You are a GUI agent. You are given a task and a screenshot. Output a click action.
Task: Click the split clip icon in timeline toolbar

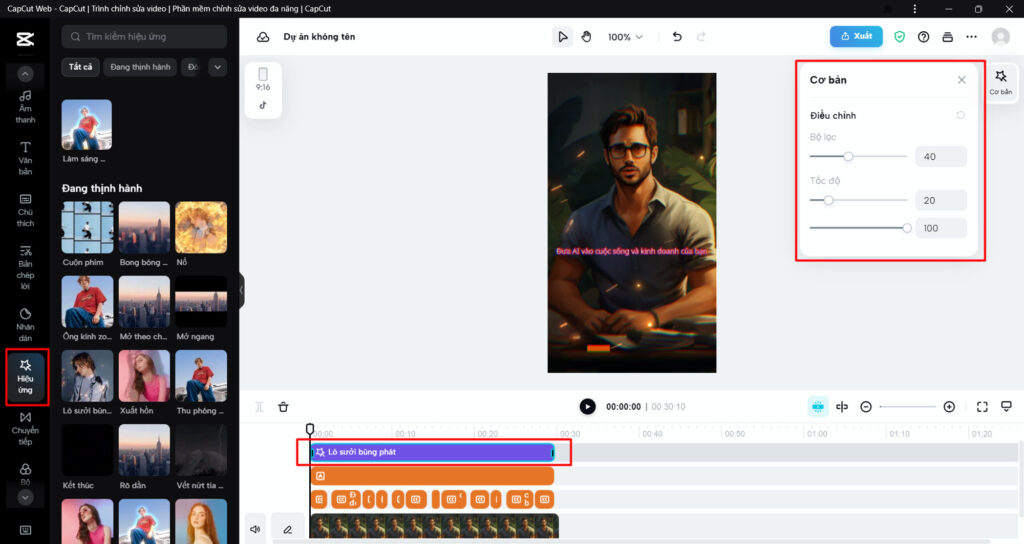click(x=842, y=407)
